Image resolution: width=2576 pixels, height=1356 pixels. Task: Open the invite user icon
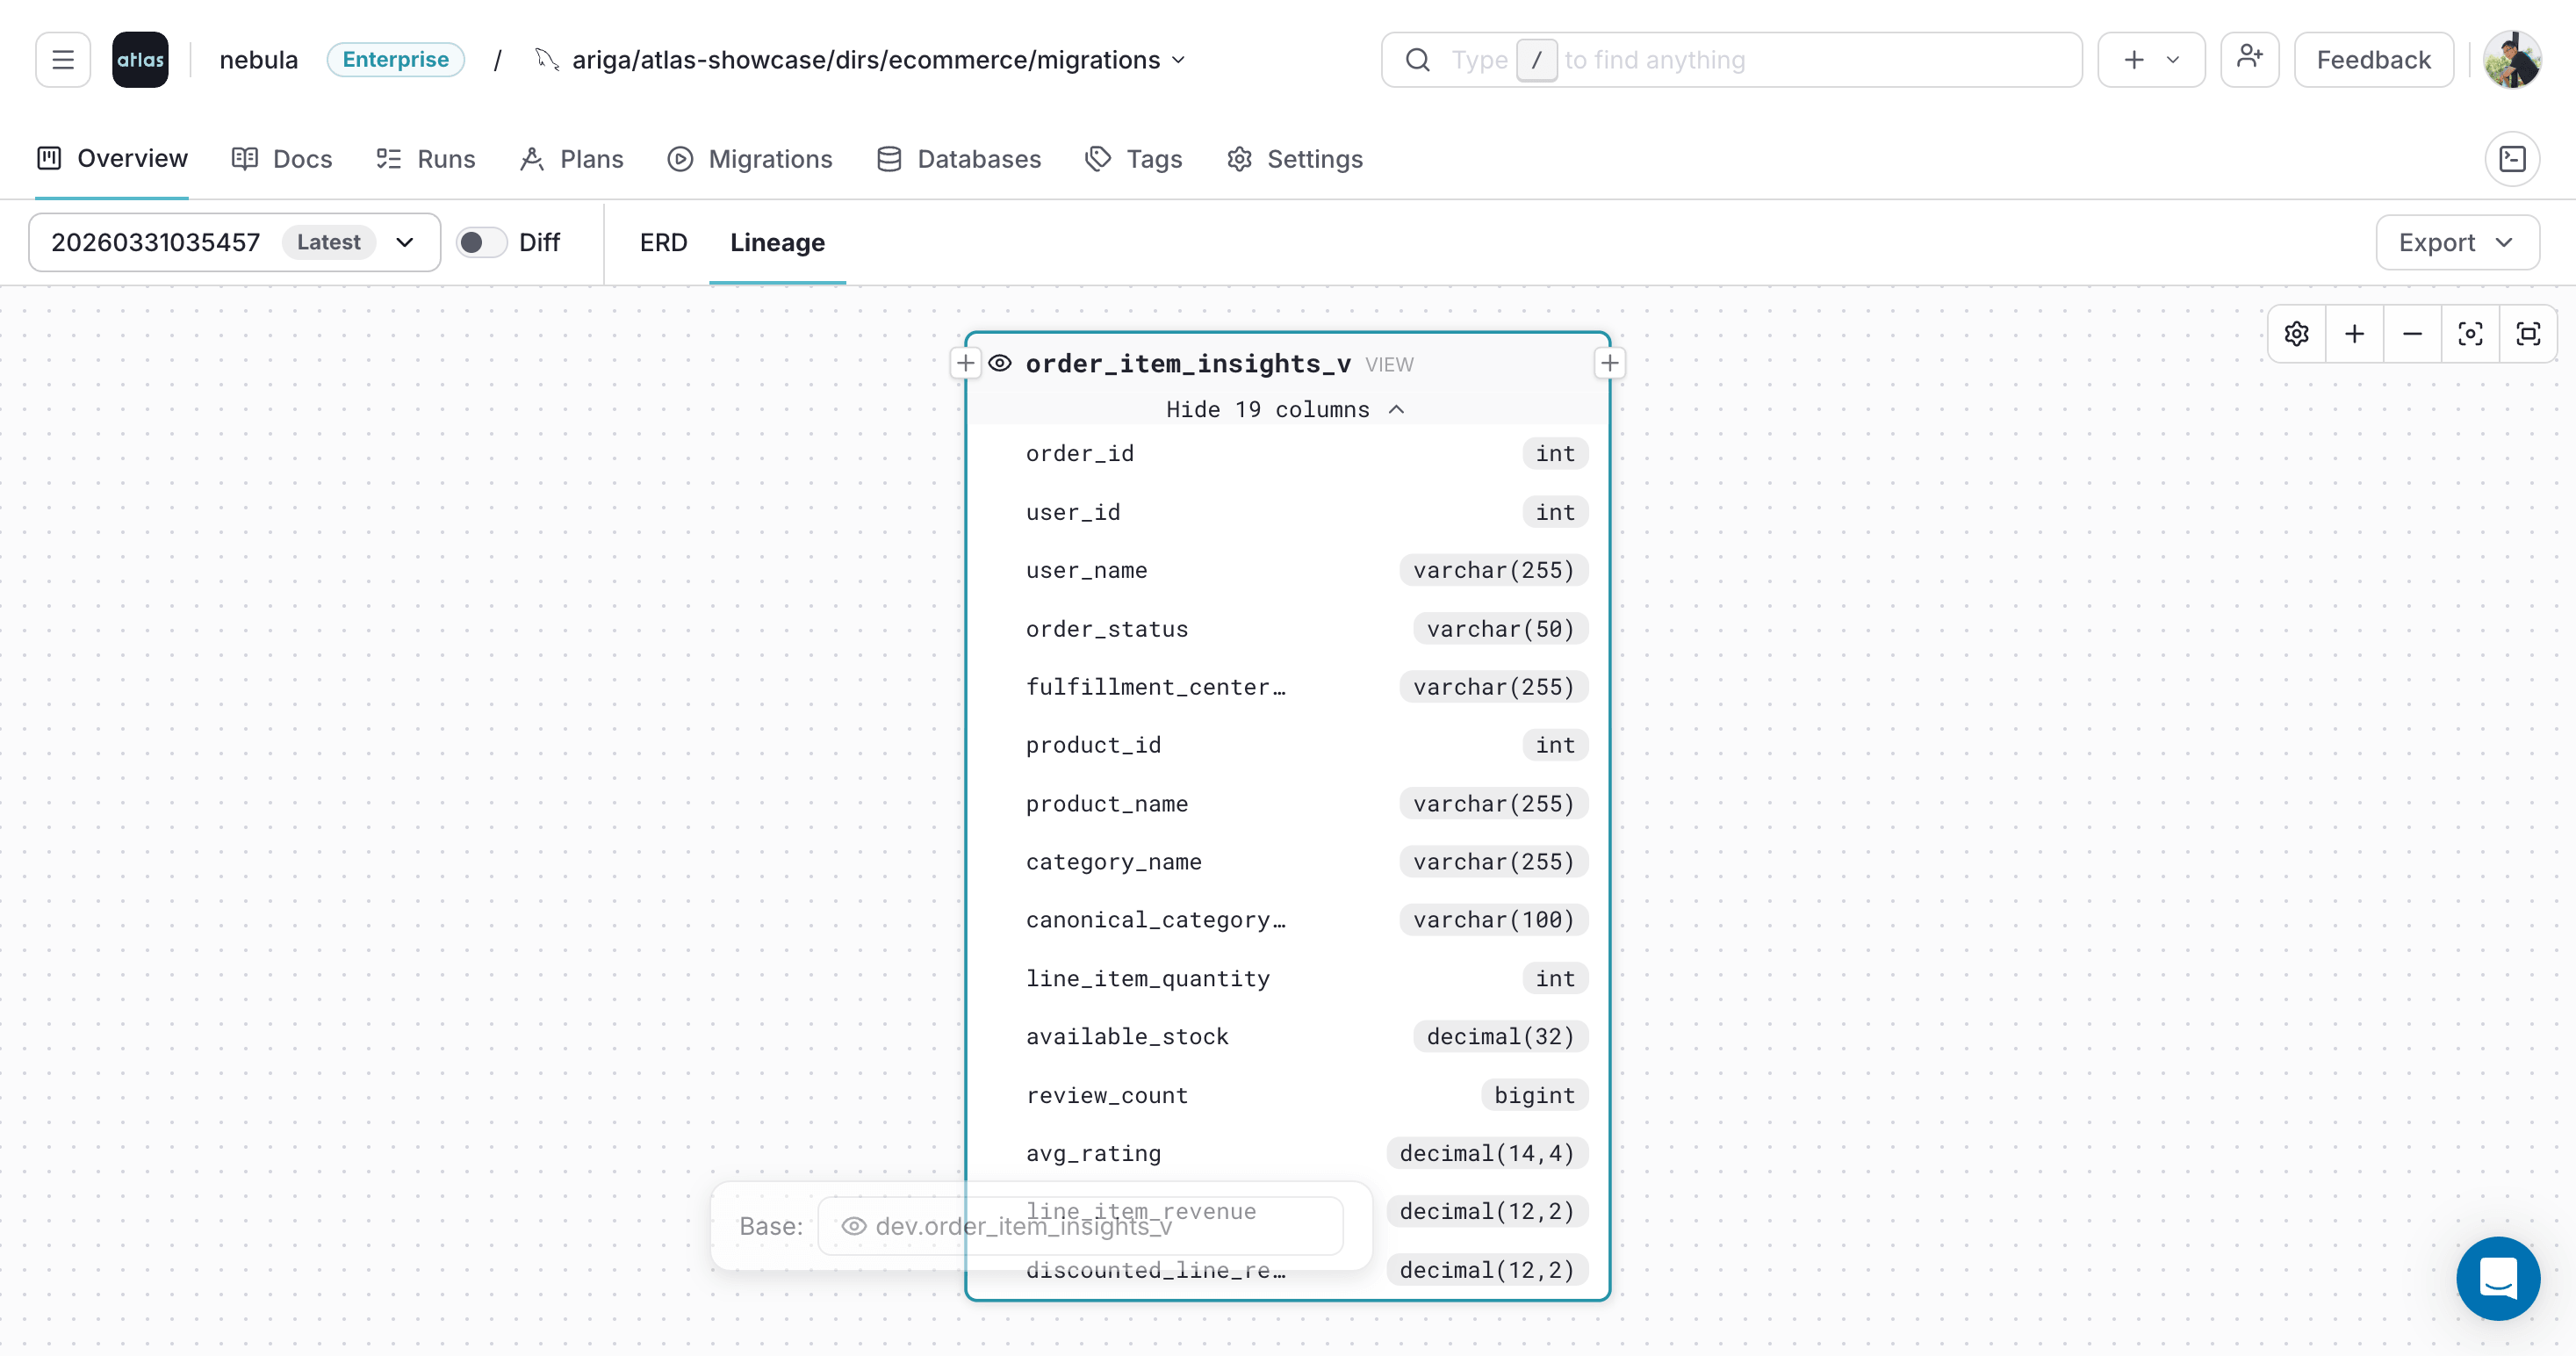[x=2249, y=59]
